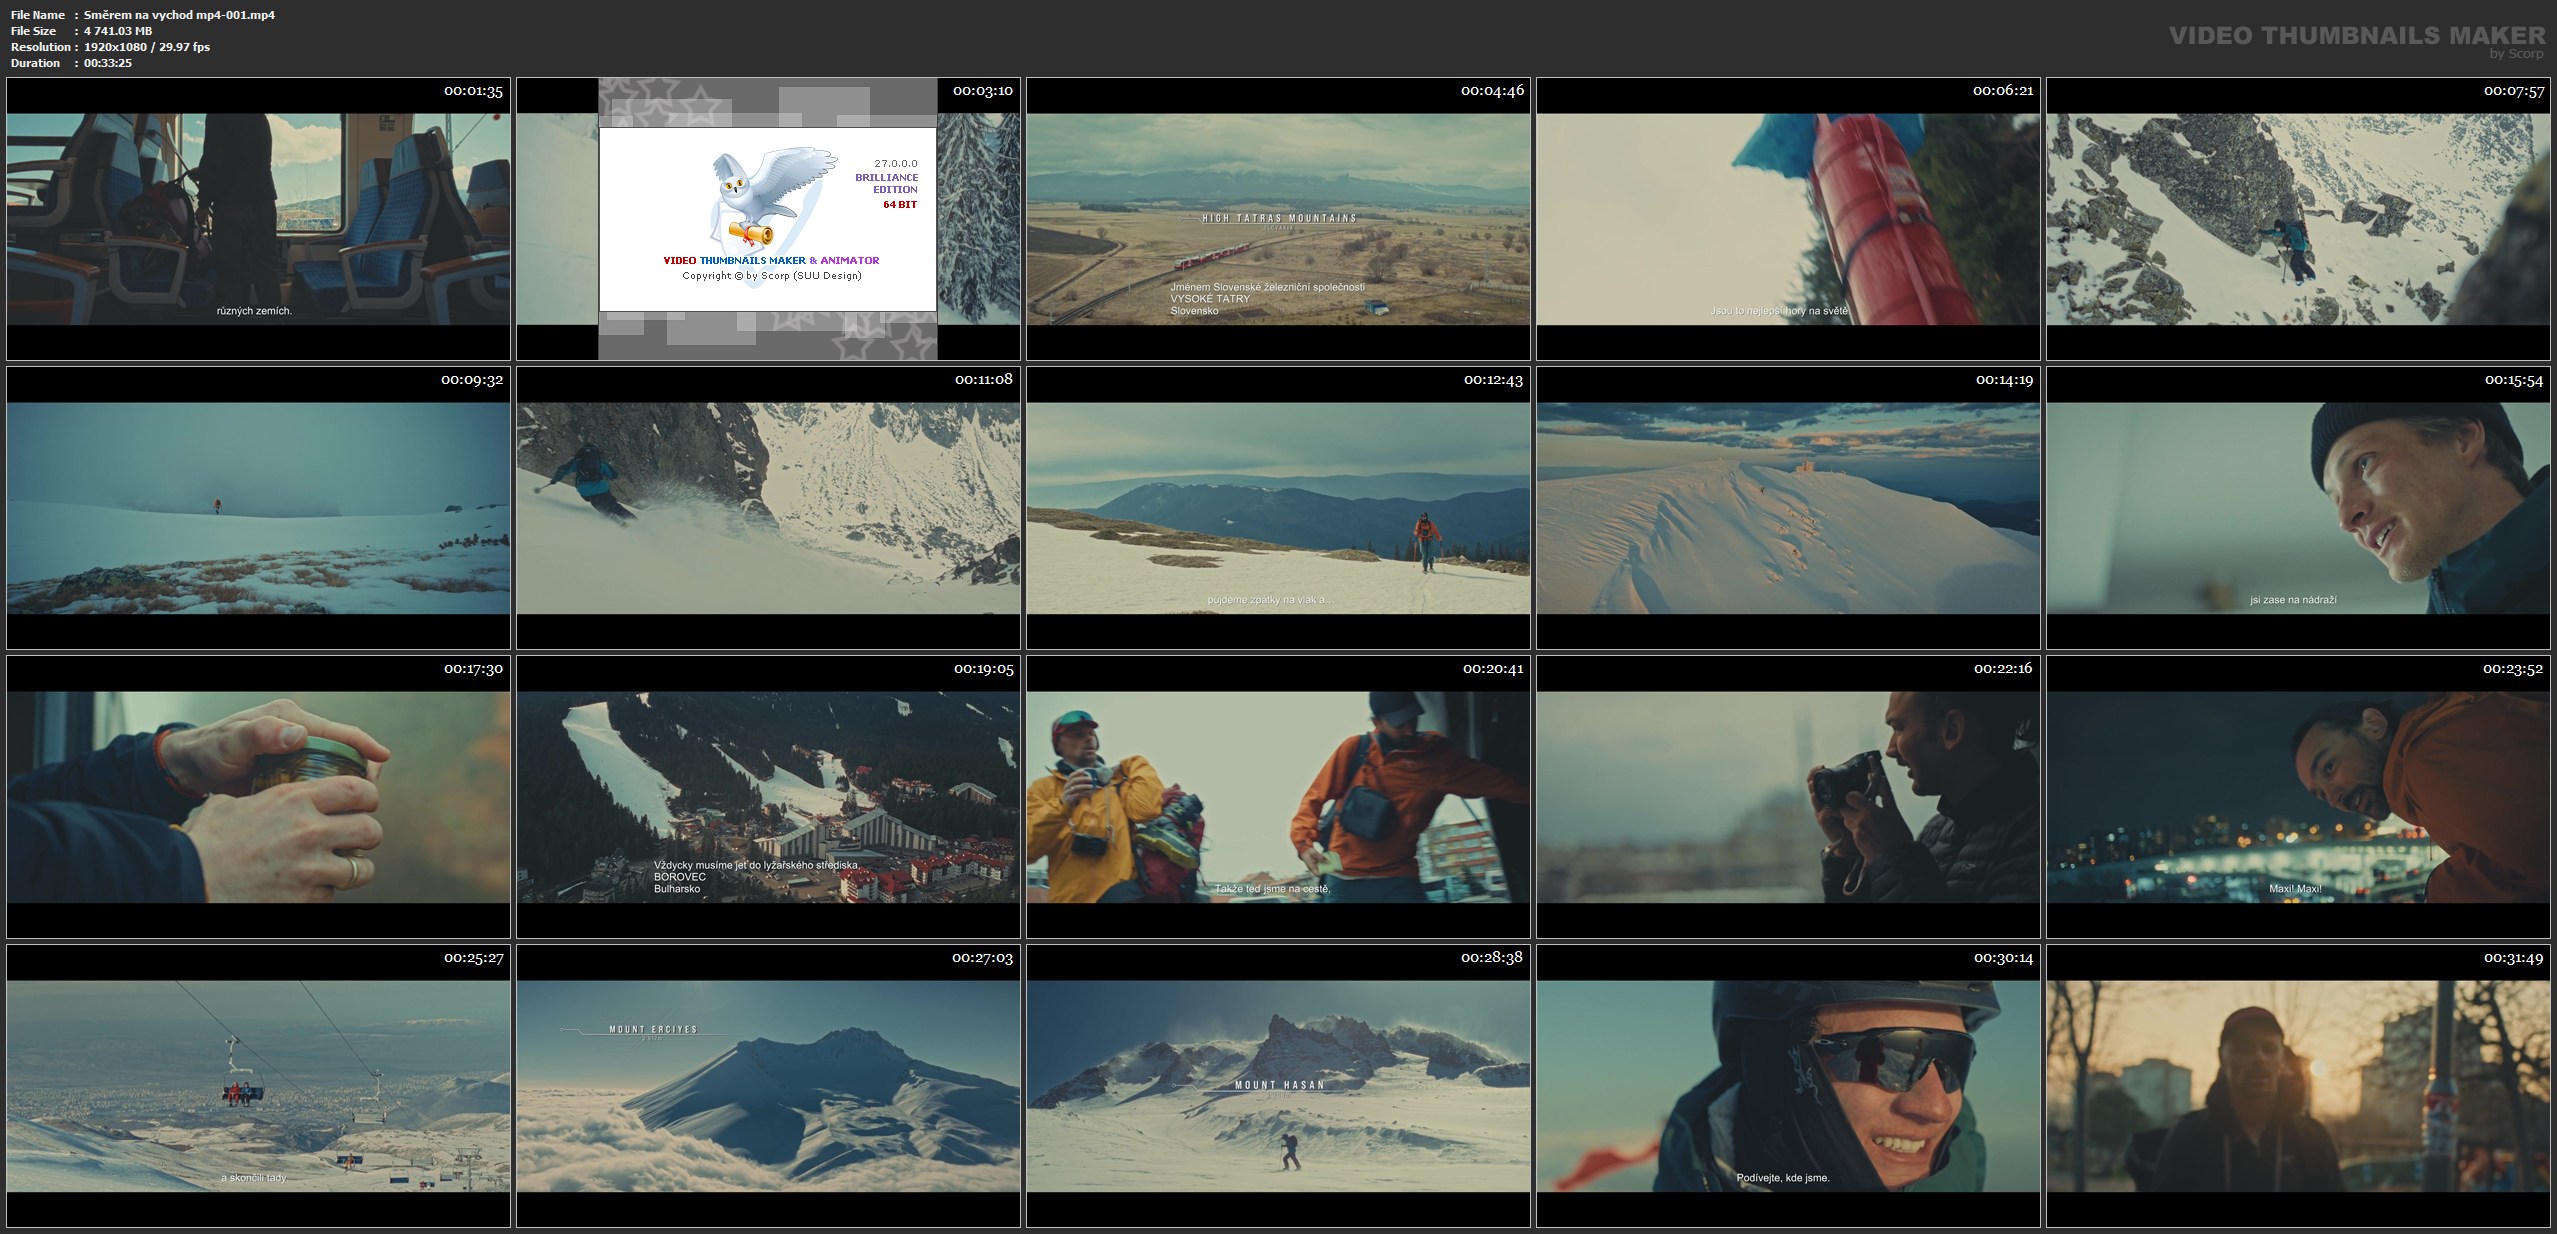Viewport: 2557px width, 1234px height.
Task: Open the red bottle thumbnail at 00:06:21
Action: tap(1788, 219)
